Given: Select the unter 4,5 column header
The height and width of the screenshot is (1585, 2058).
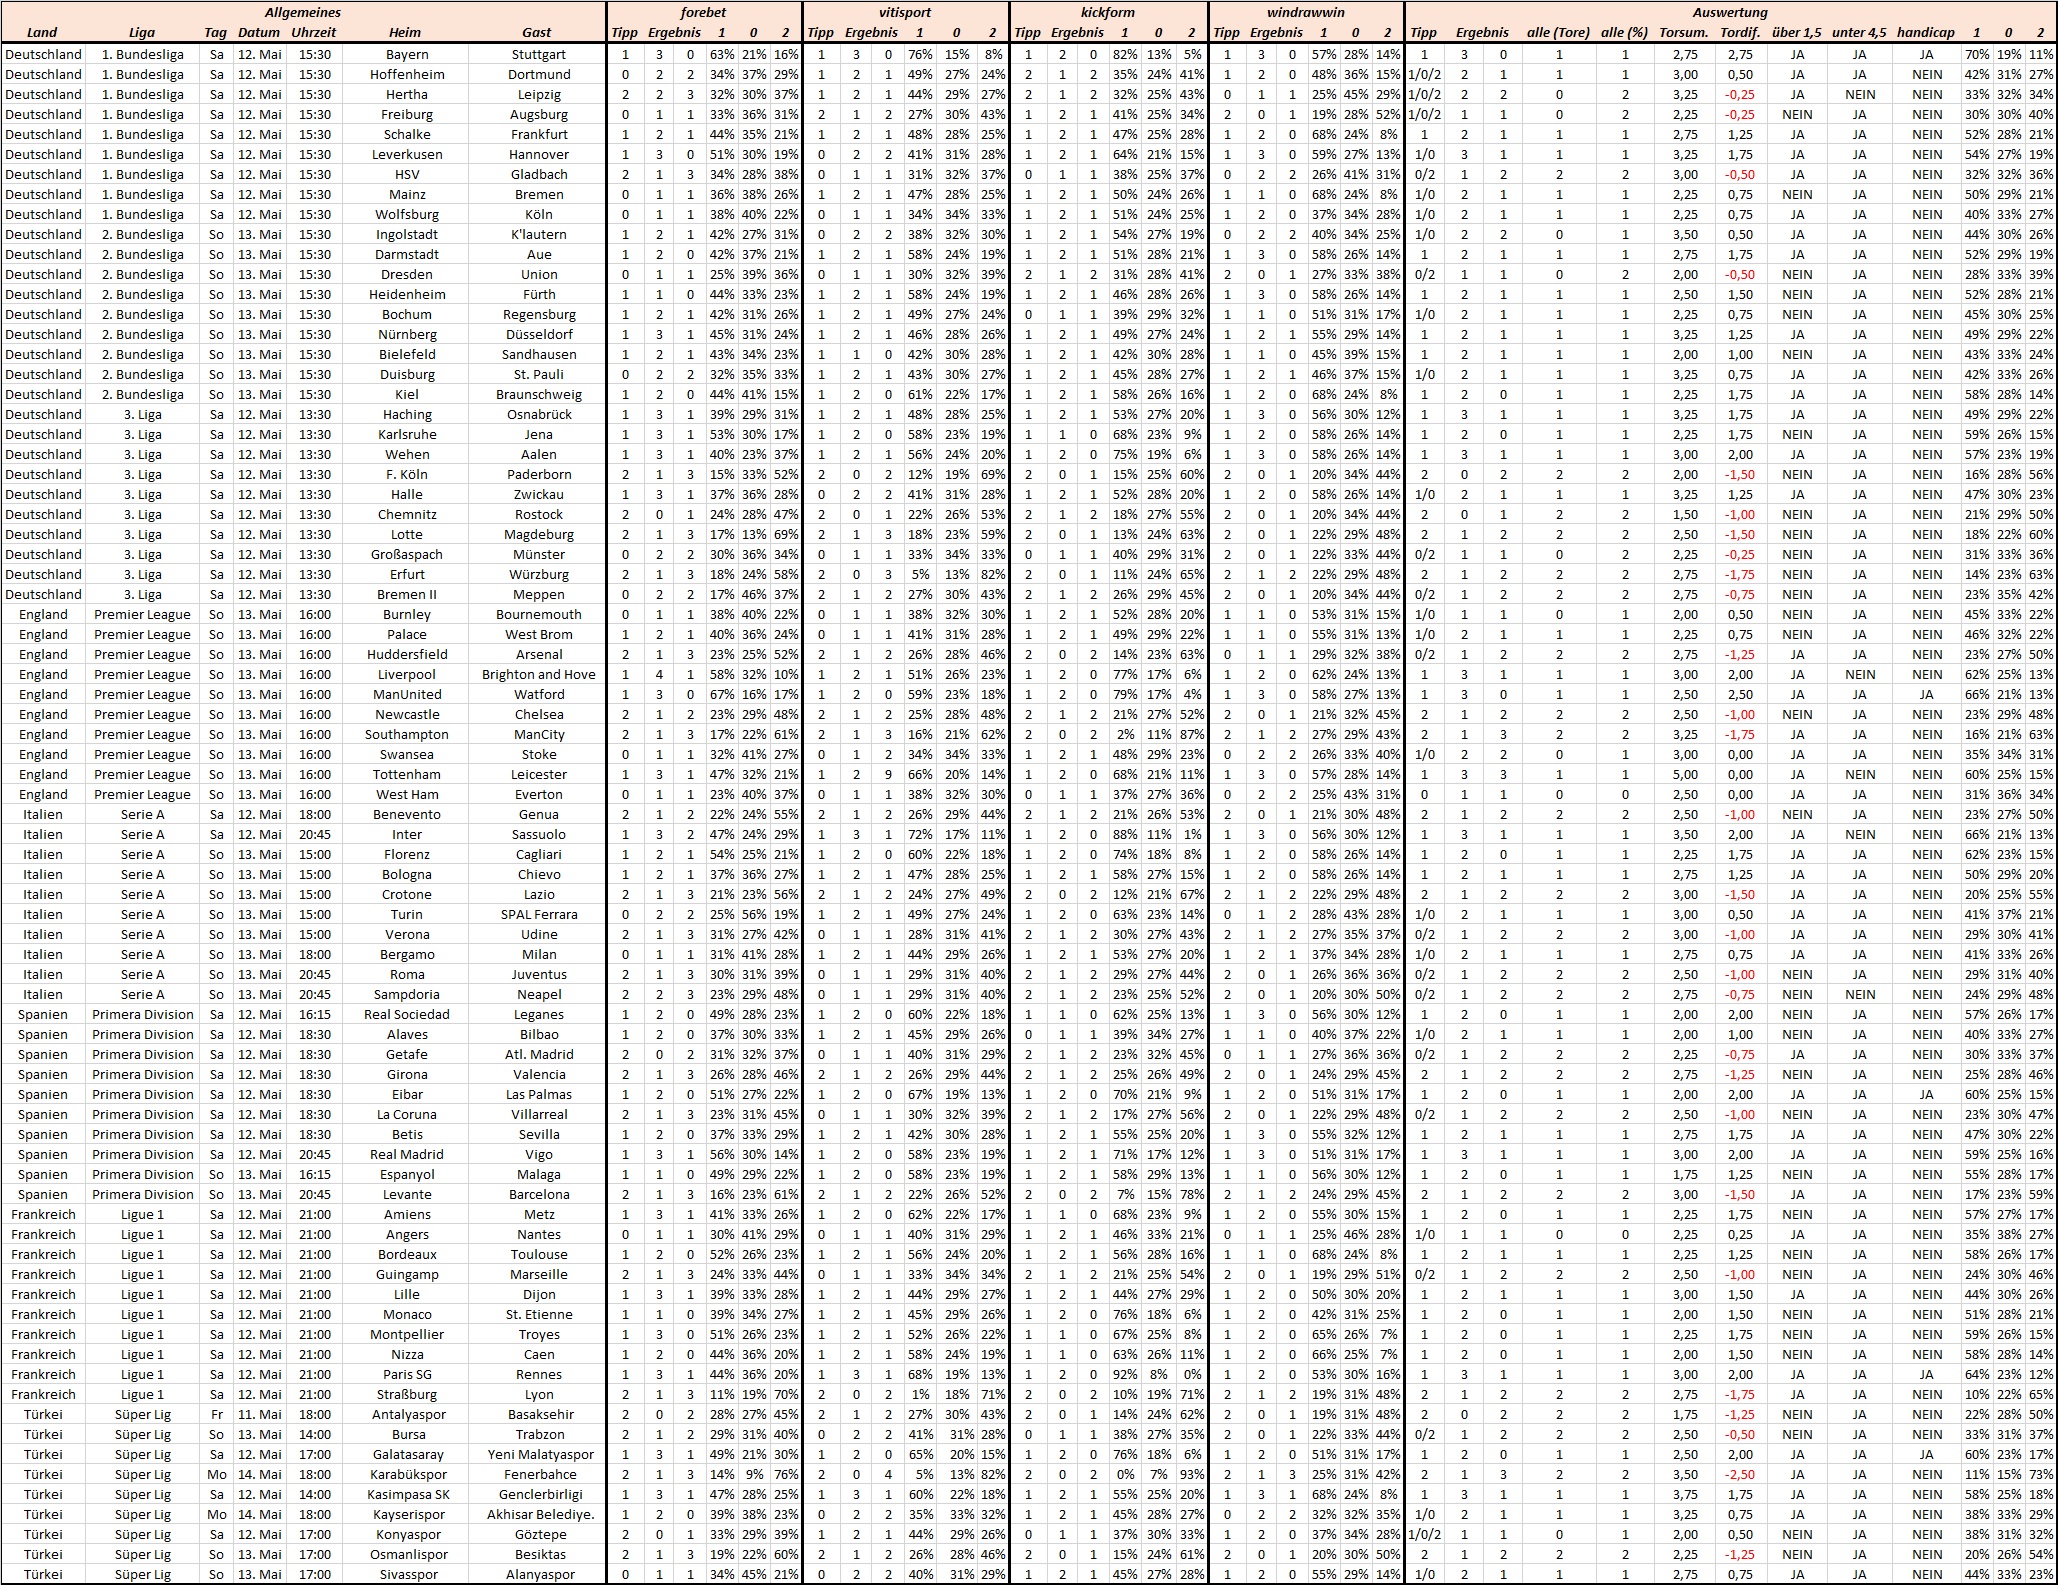Looking at the screenshot, I should pos(1859,32).
